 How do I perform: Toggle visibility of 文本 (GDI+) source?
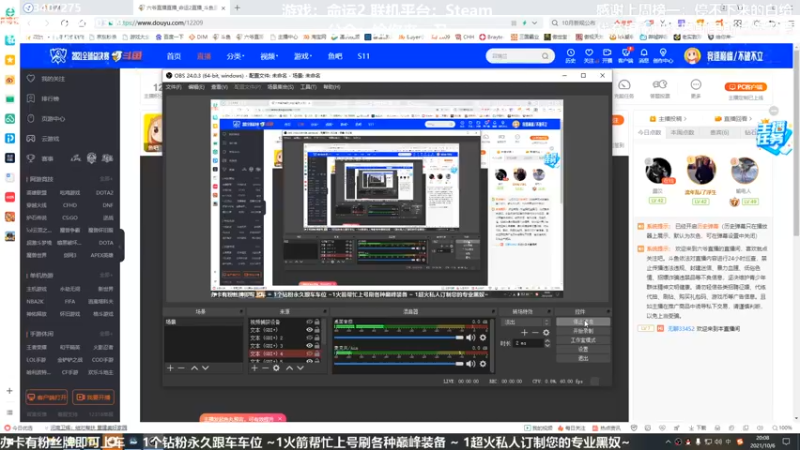coord(309,330)
